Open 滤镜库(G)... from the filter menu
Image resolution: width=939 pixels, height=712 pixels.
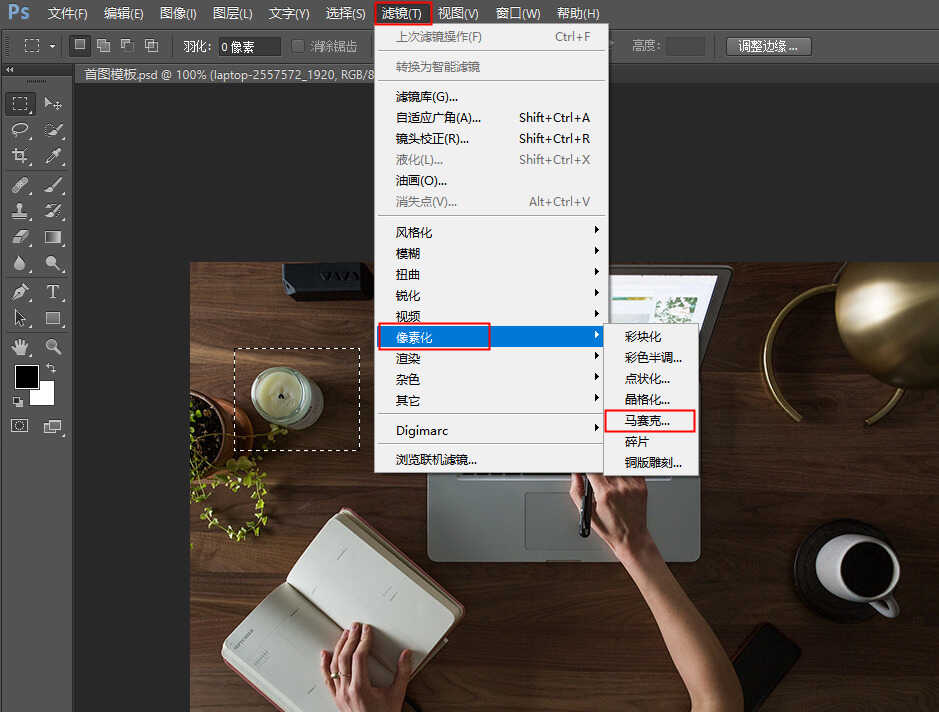[x=427, y=97]
